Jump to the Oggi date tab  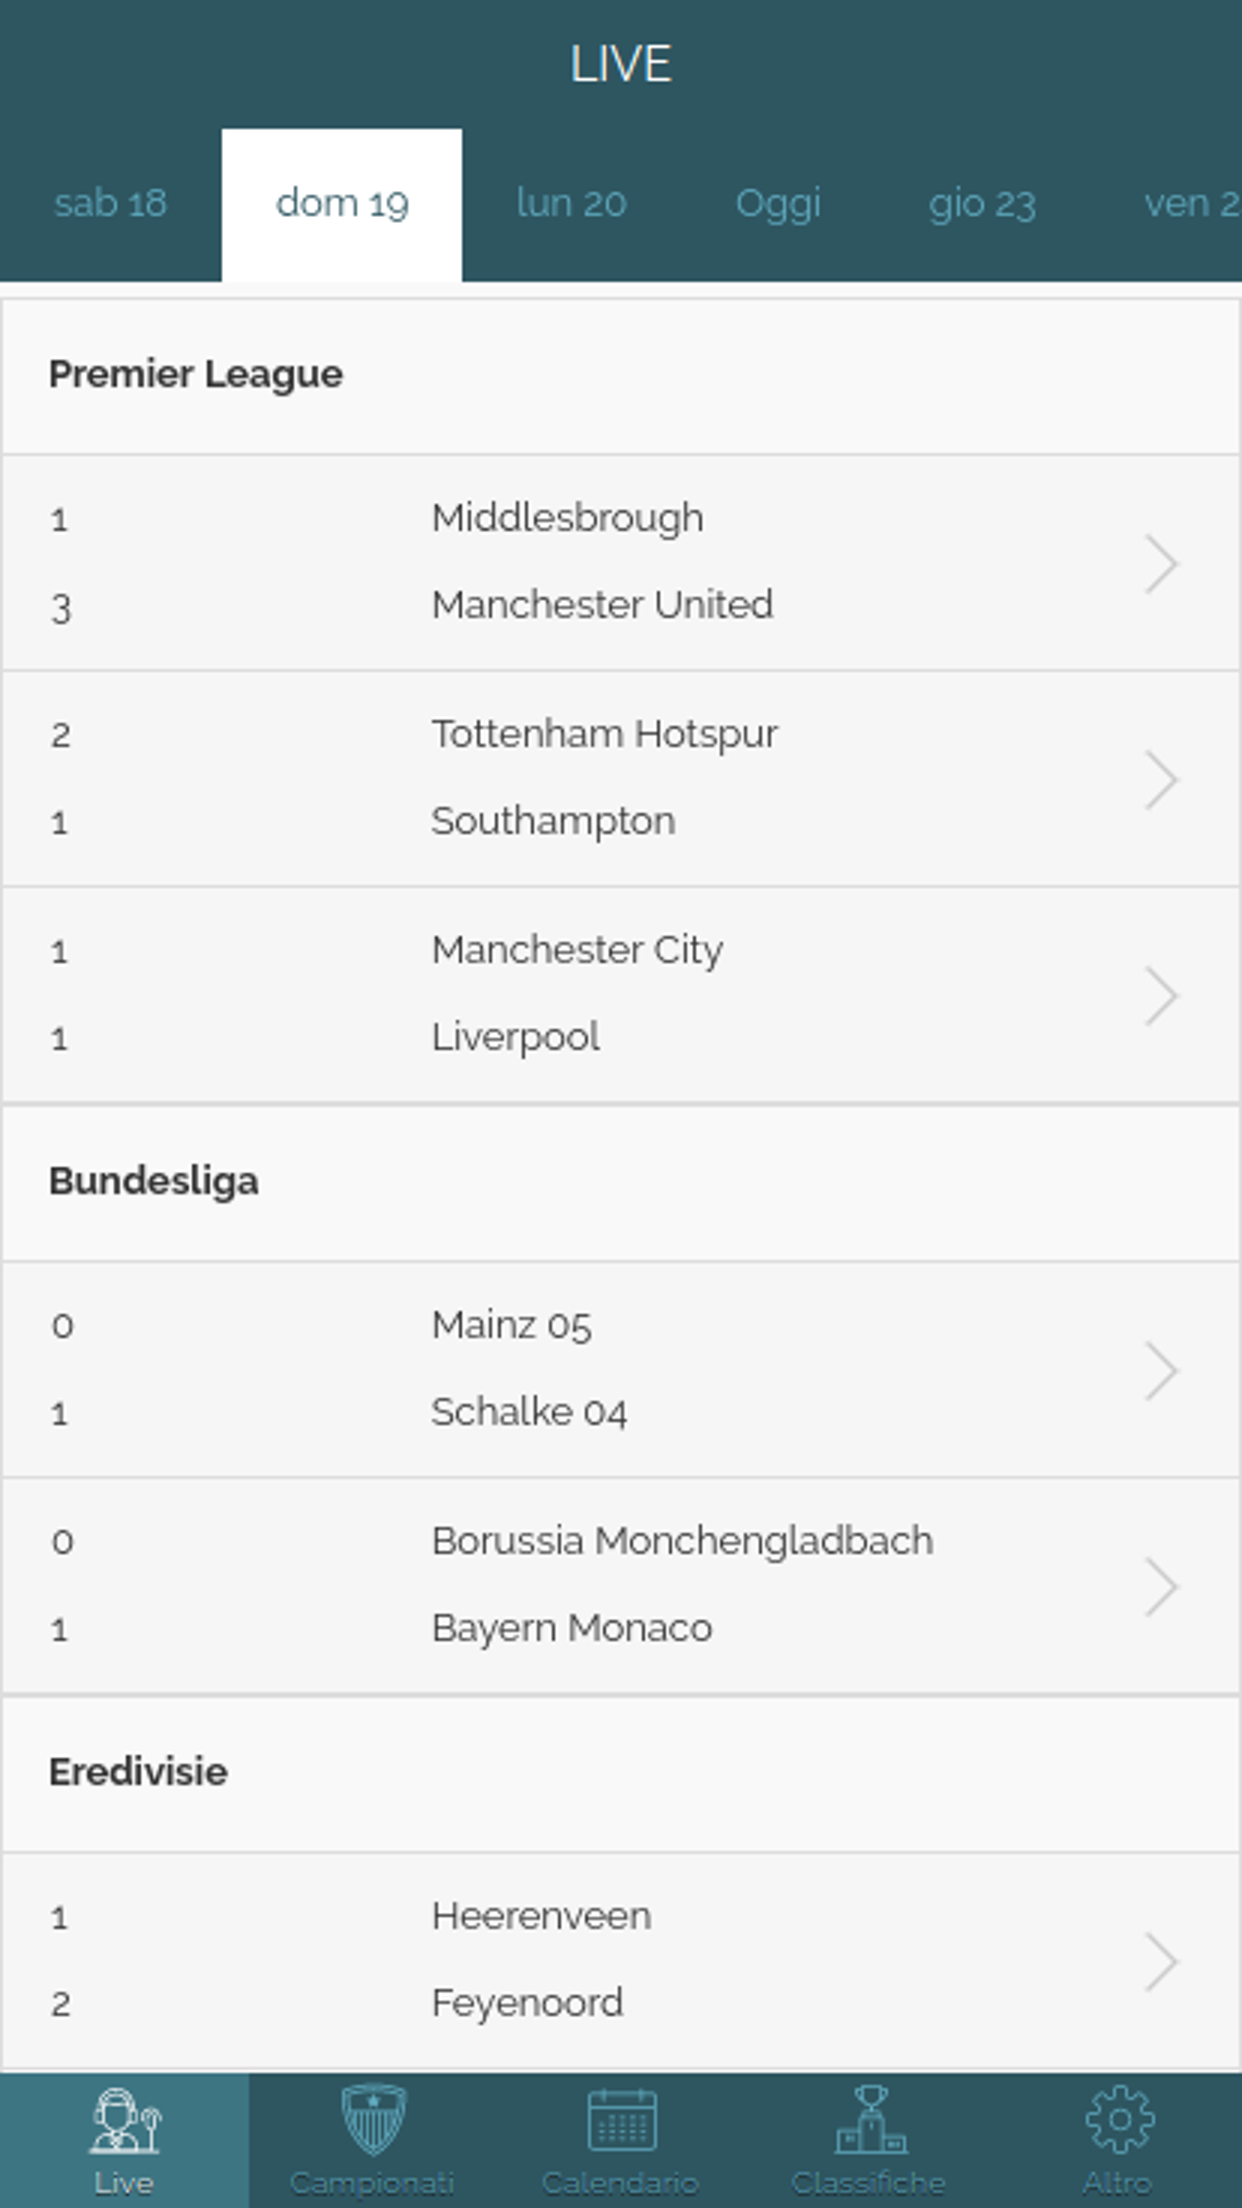pyautogui.click(x=778, y=204)
